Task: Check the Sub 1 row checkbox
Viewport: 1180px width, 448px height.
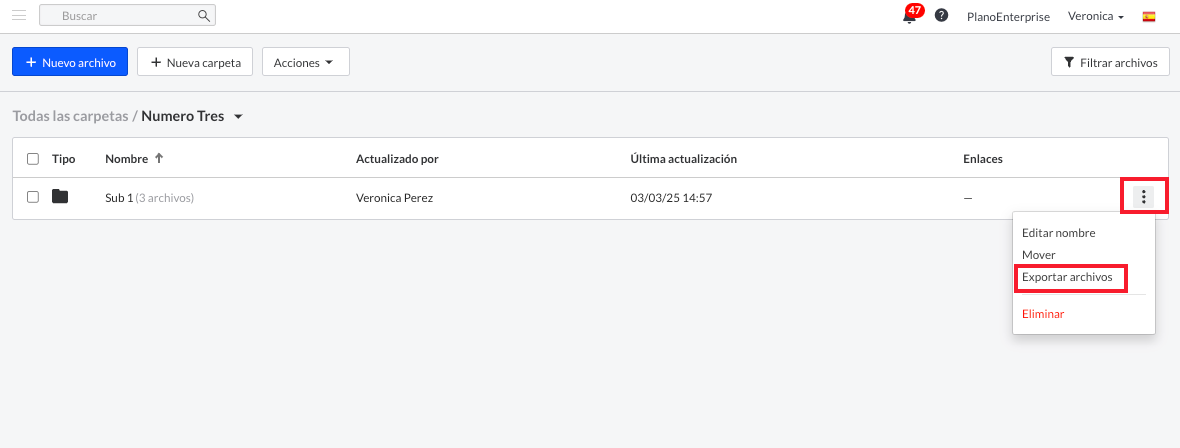Action: point(33,197)
